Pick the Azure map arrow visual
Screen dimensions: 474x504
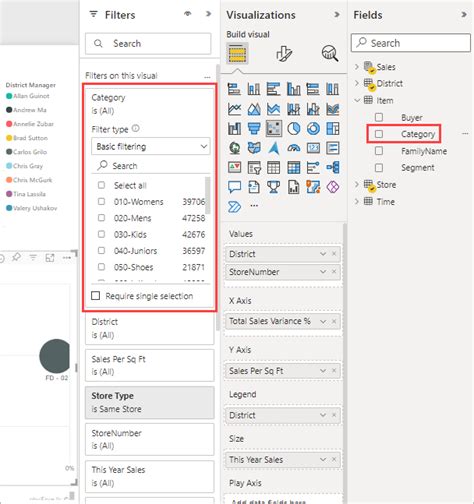coord(274,148)
